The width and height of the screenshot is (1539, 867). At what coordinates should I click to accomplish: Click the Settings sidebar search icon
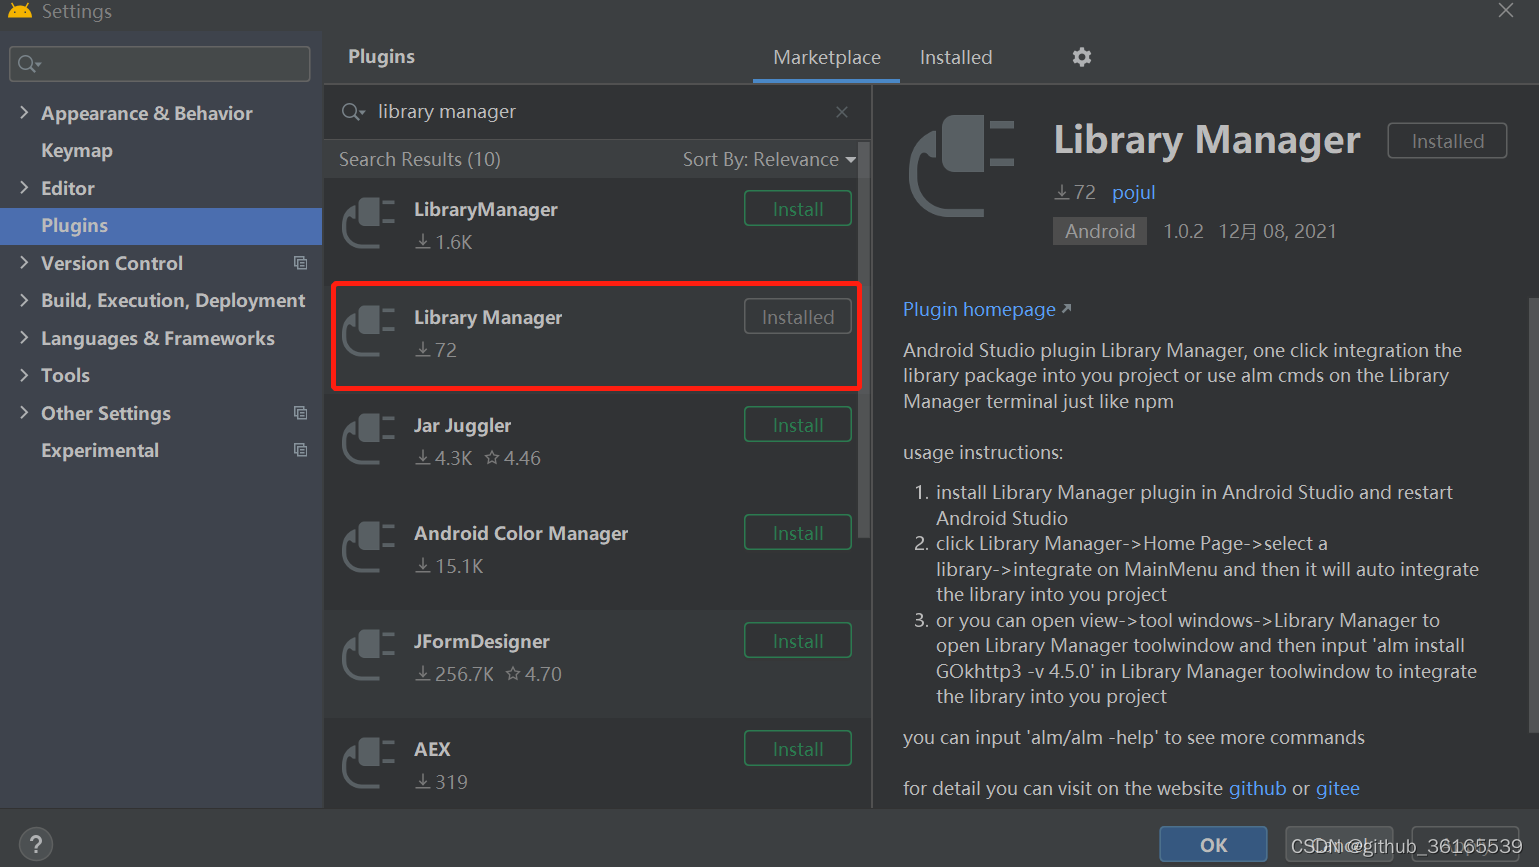[x=29, y=64]
